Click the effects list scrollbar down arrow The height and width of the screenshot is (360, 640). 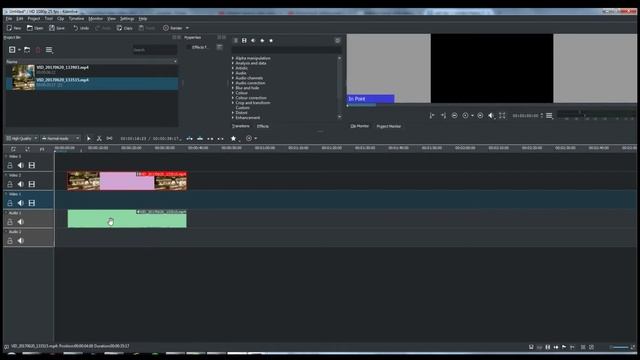tap(340, 117)
